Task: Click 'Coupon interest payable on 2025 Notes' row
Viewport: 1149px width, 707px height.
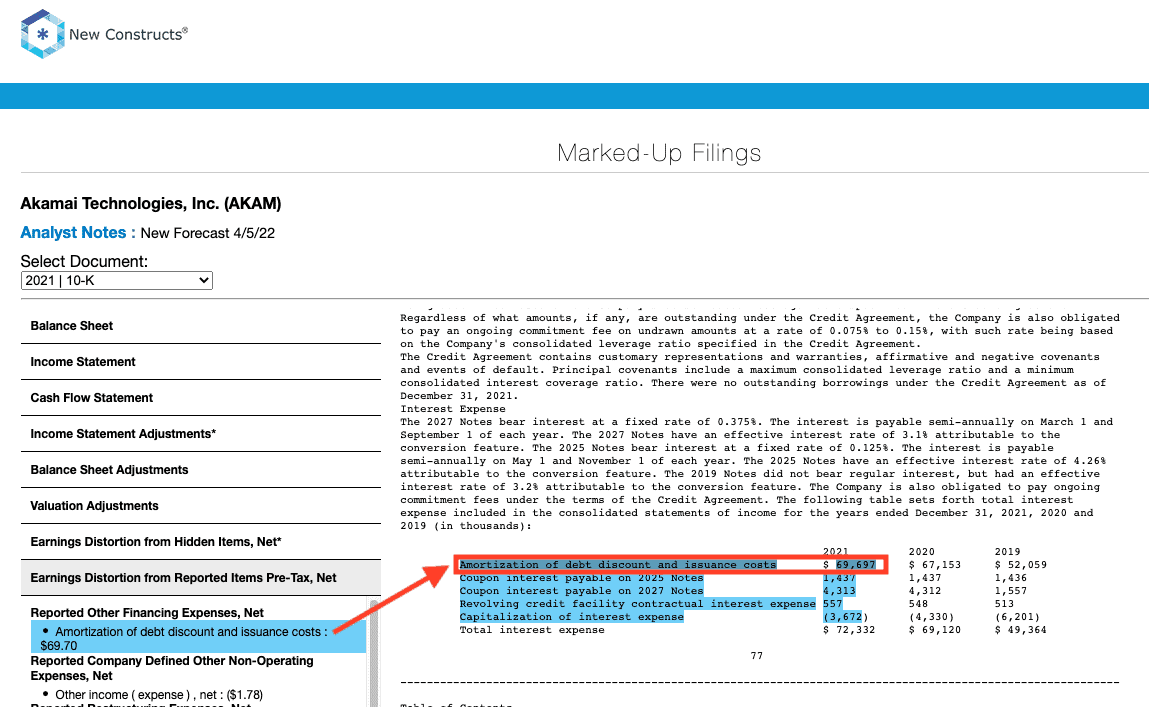Action: point(581,578)
